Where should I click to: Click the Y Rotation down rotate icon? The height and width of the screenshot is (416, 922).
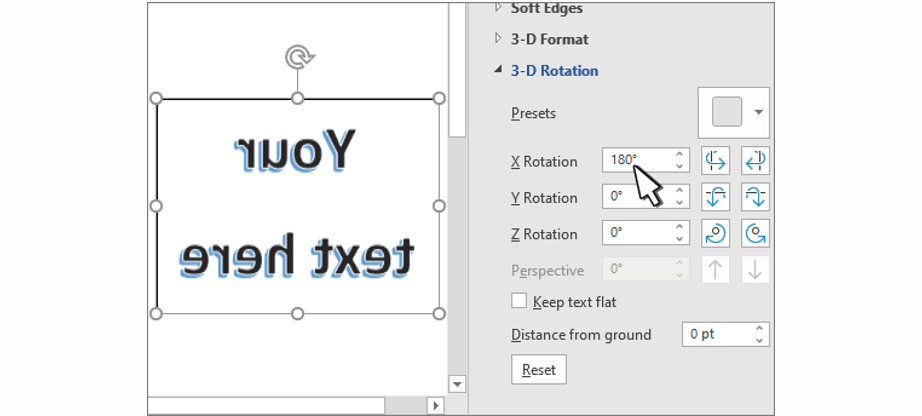[755, 197]
